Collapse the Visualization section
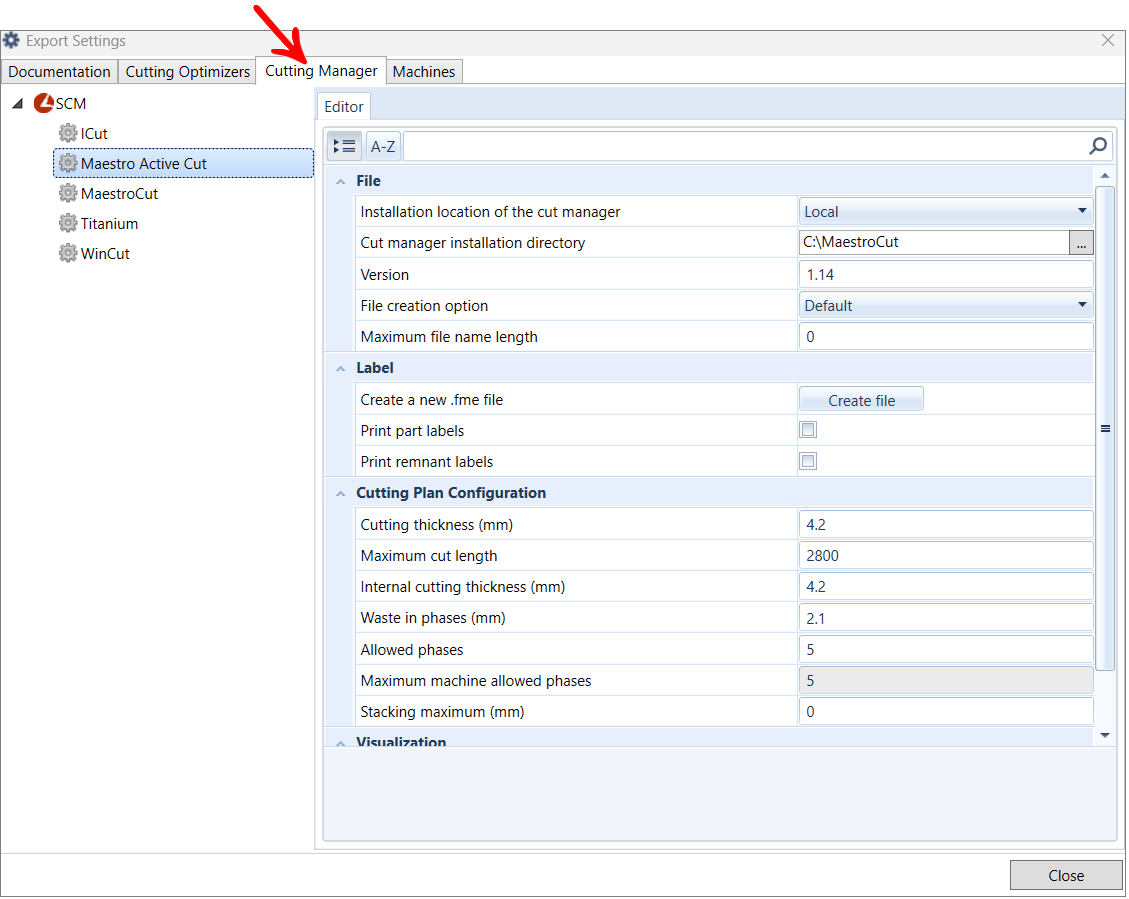 (341, 743)
